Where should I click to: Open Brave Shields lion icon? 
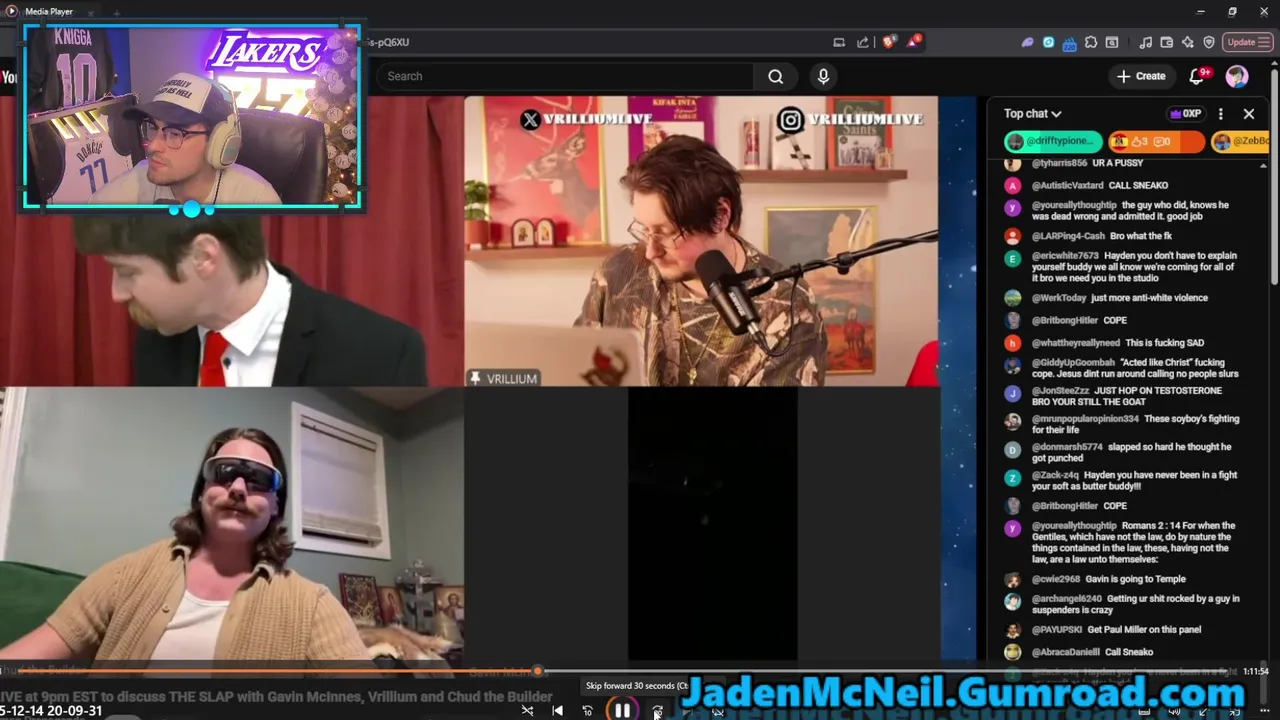pyautogui.click(x=888, y=42)
